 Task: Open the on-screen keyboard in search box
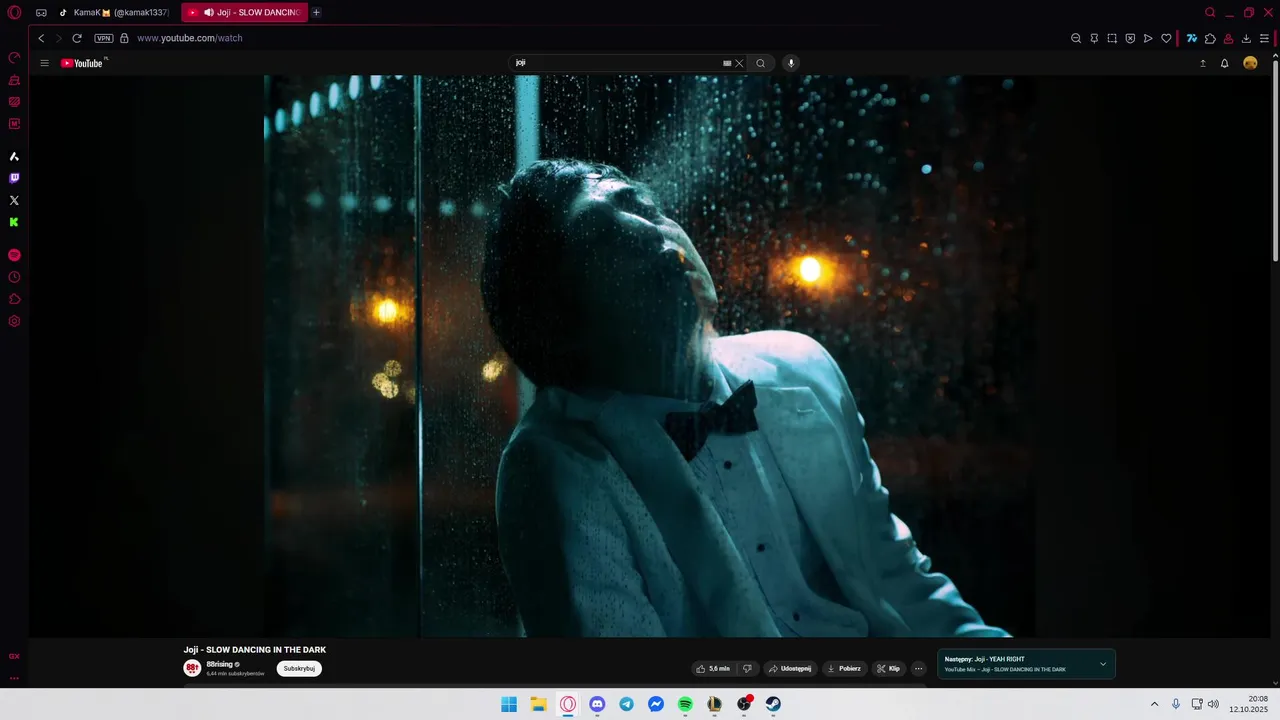pyautogui.click(x=727, y=63)
